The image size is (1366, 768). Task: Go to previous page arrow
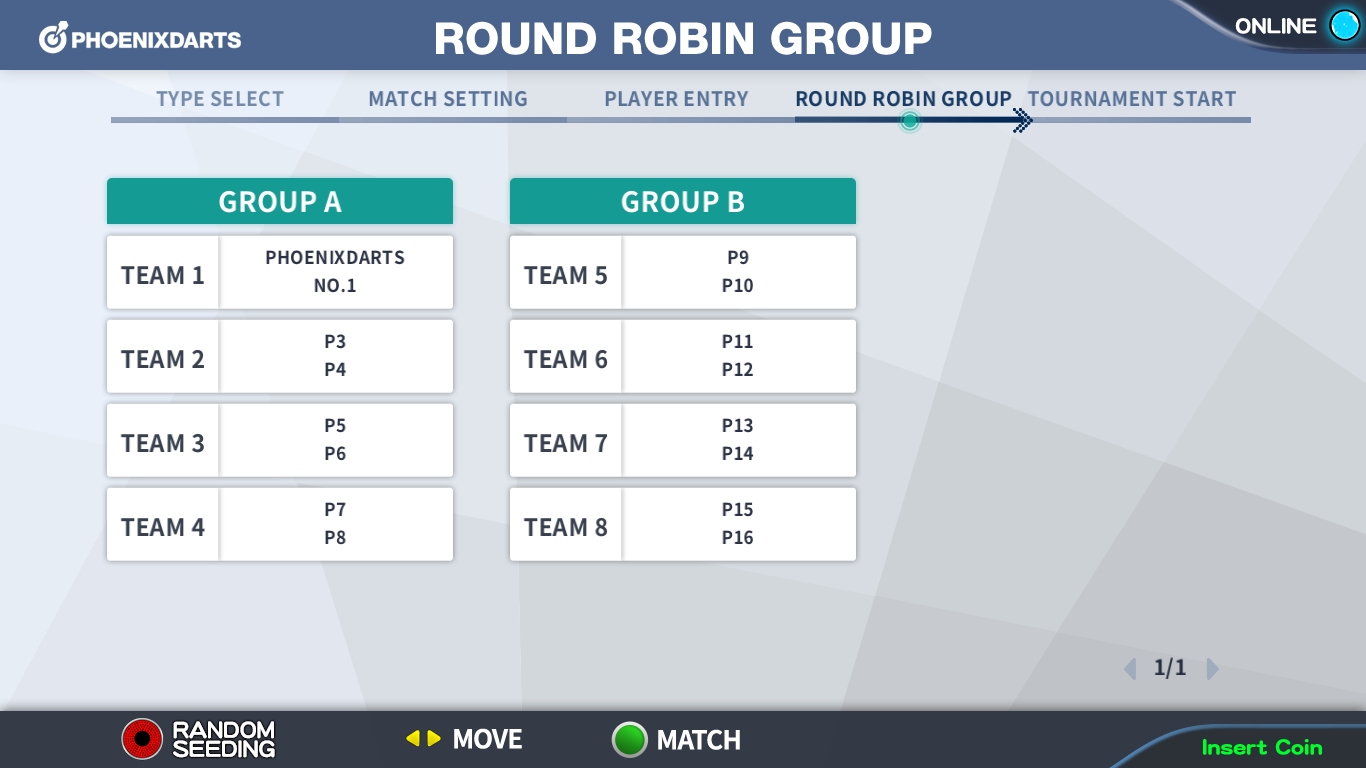pos(1130,668)
